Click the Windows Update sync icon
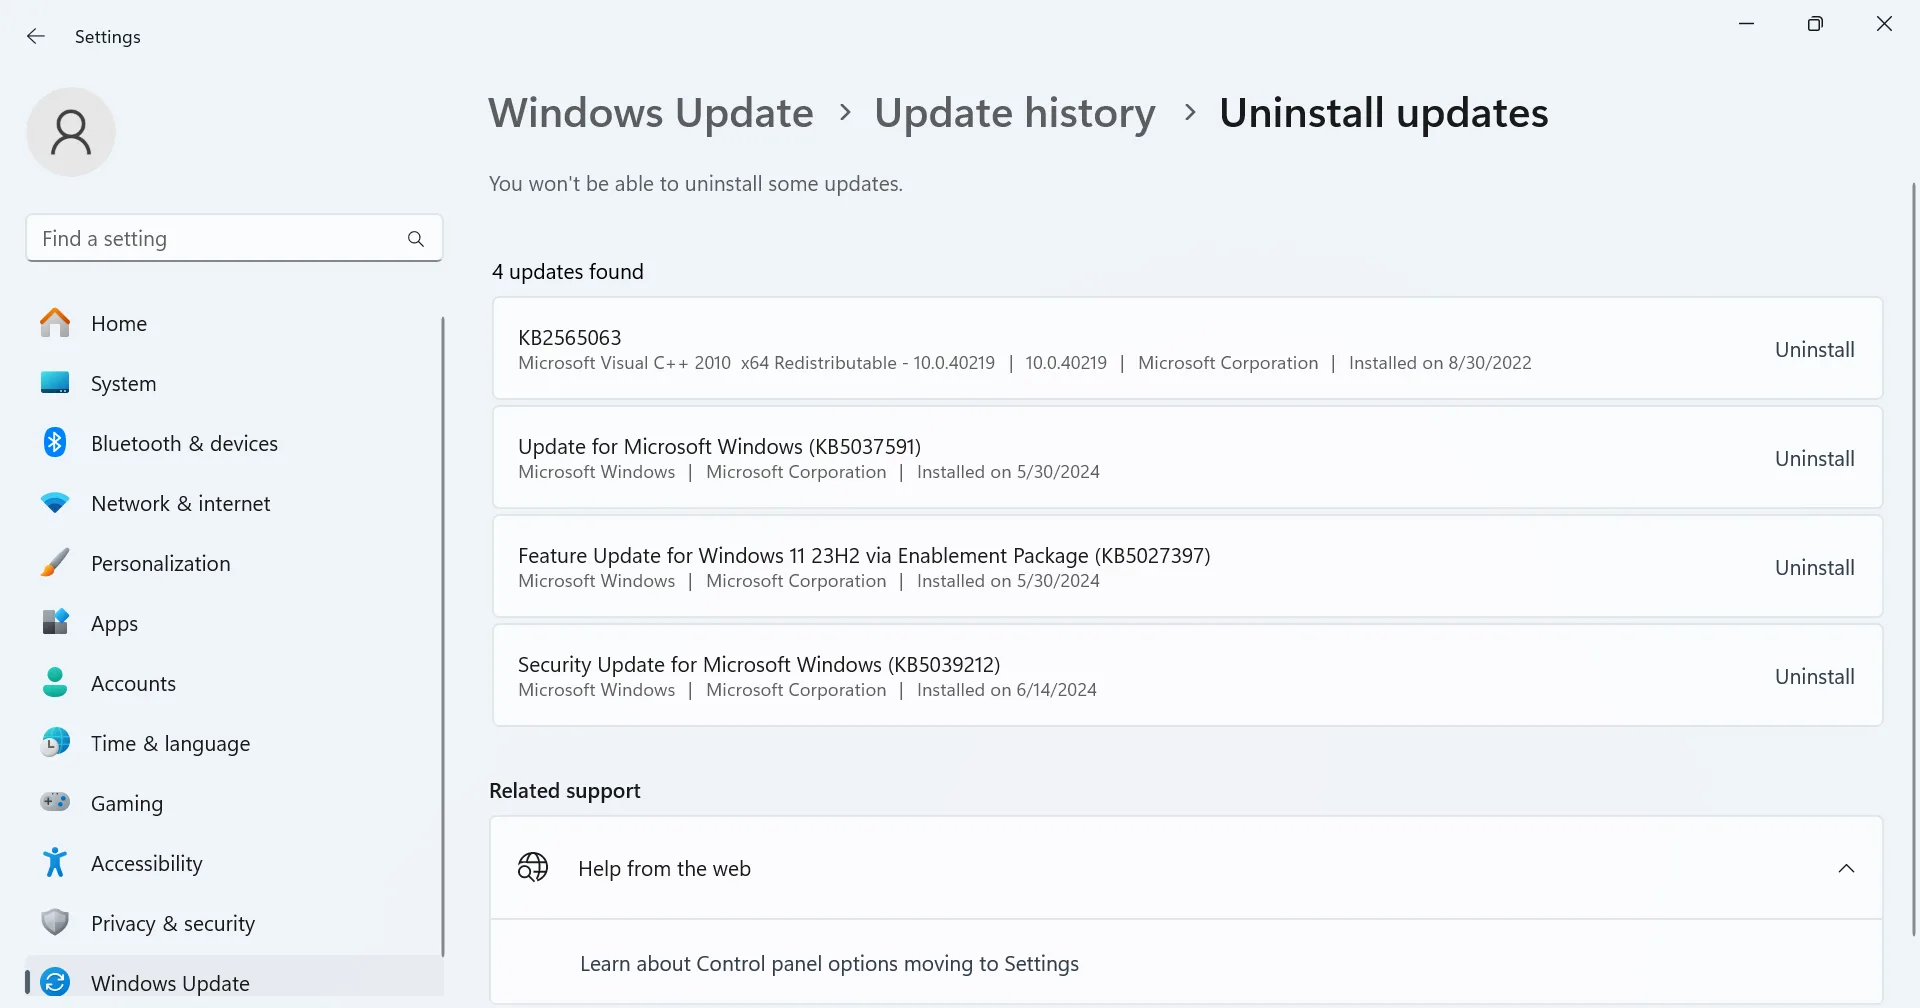This screenshot has width=1920, height=1008. click(55, 982)
